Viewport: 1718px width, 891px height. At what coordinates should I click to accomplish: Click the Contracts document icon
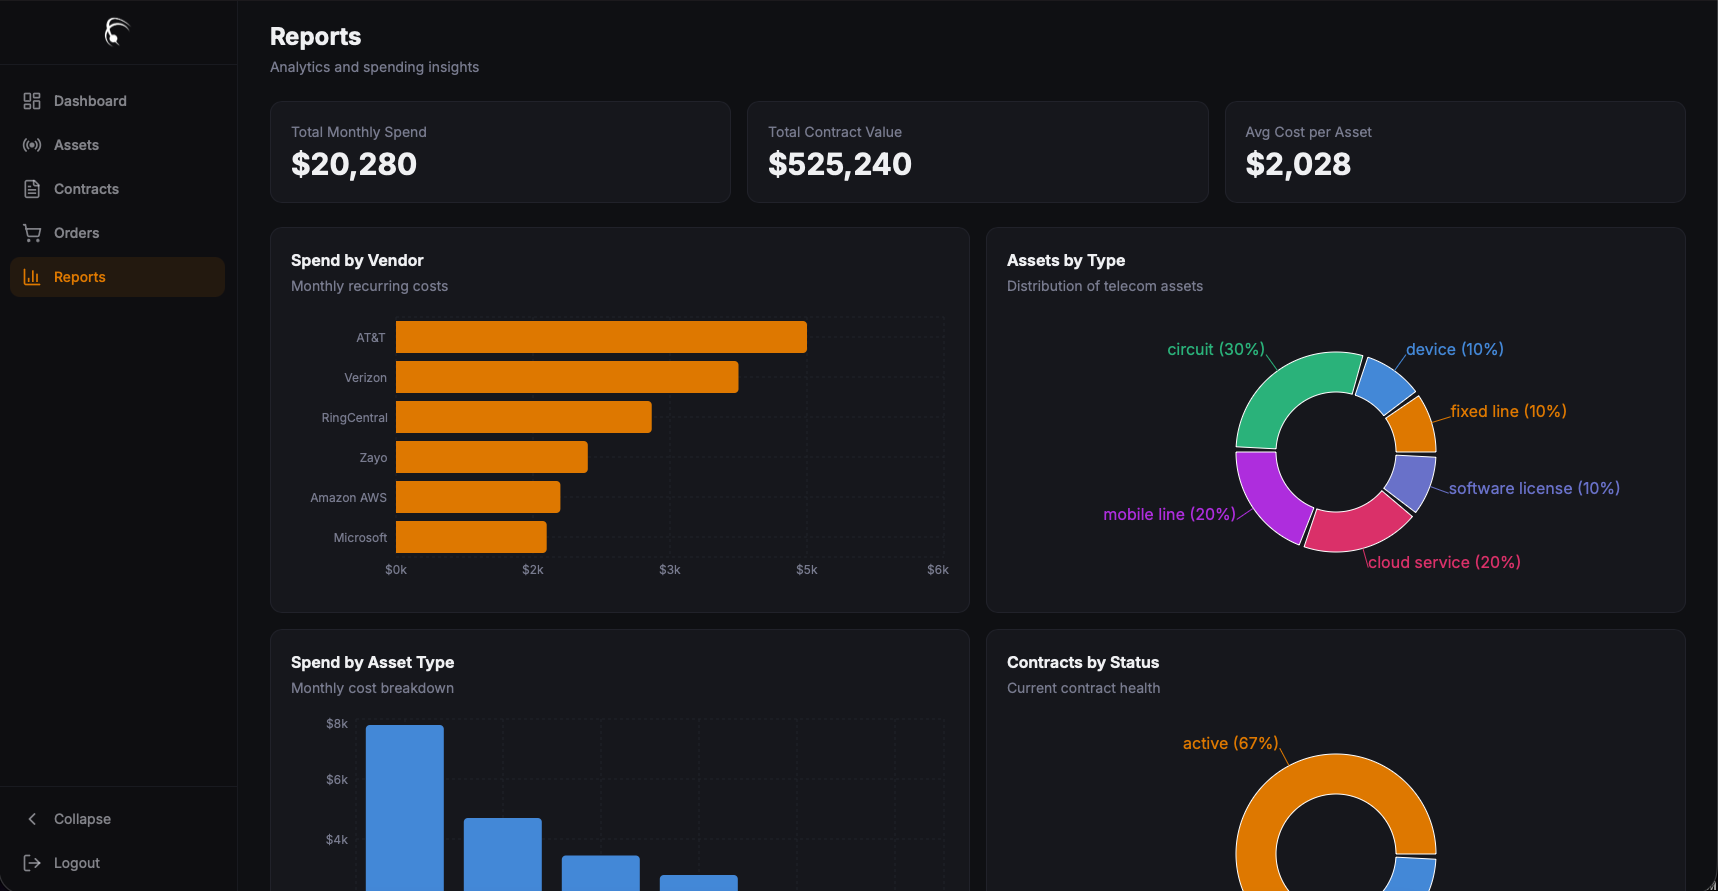pos(32,189)
